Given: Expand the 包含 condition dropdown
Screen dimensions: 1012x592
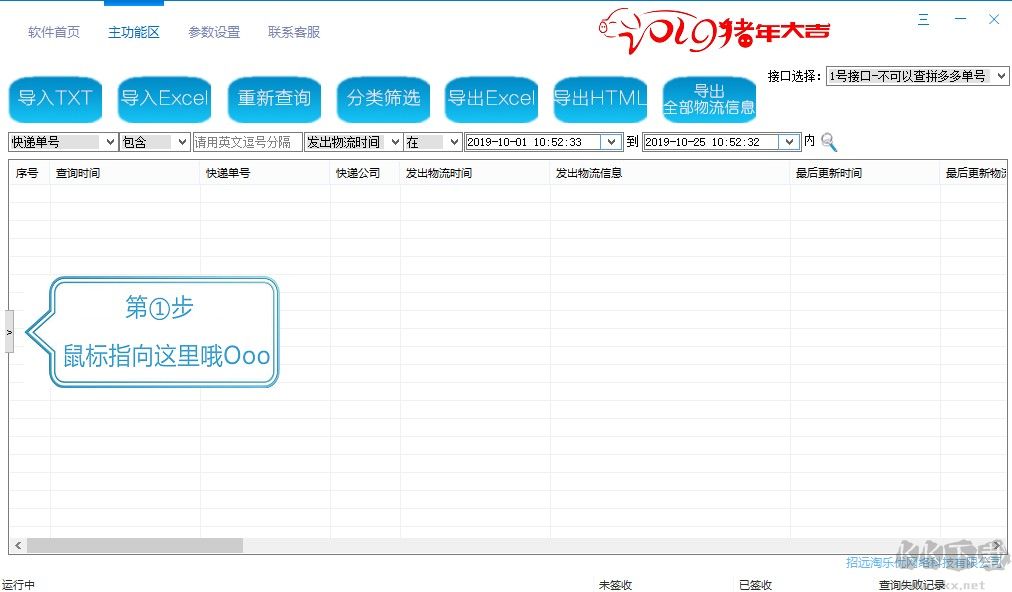Looking at the screenshot, I should 181,143.
